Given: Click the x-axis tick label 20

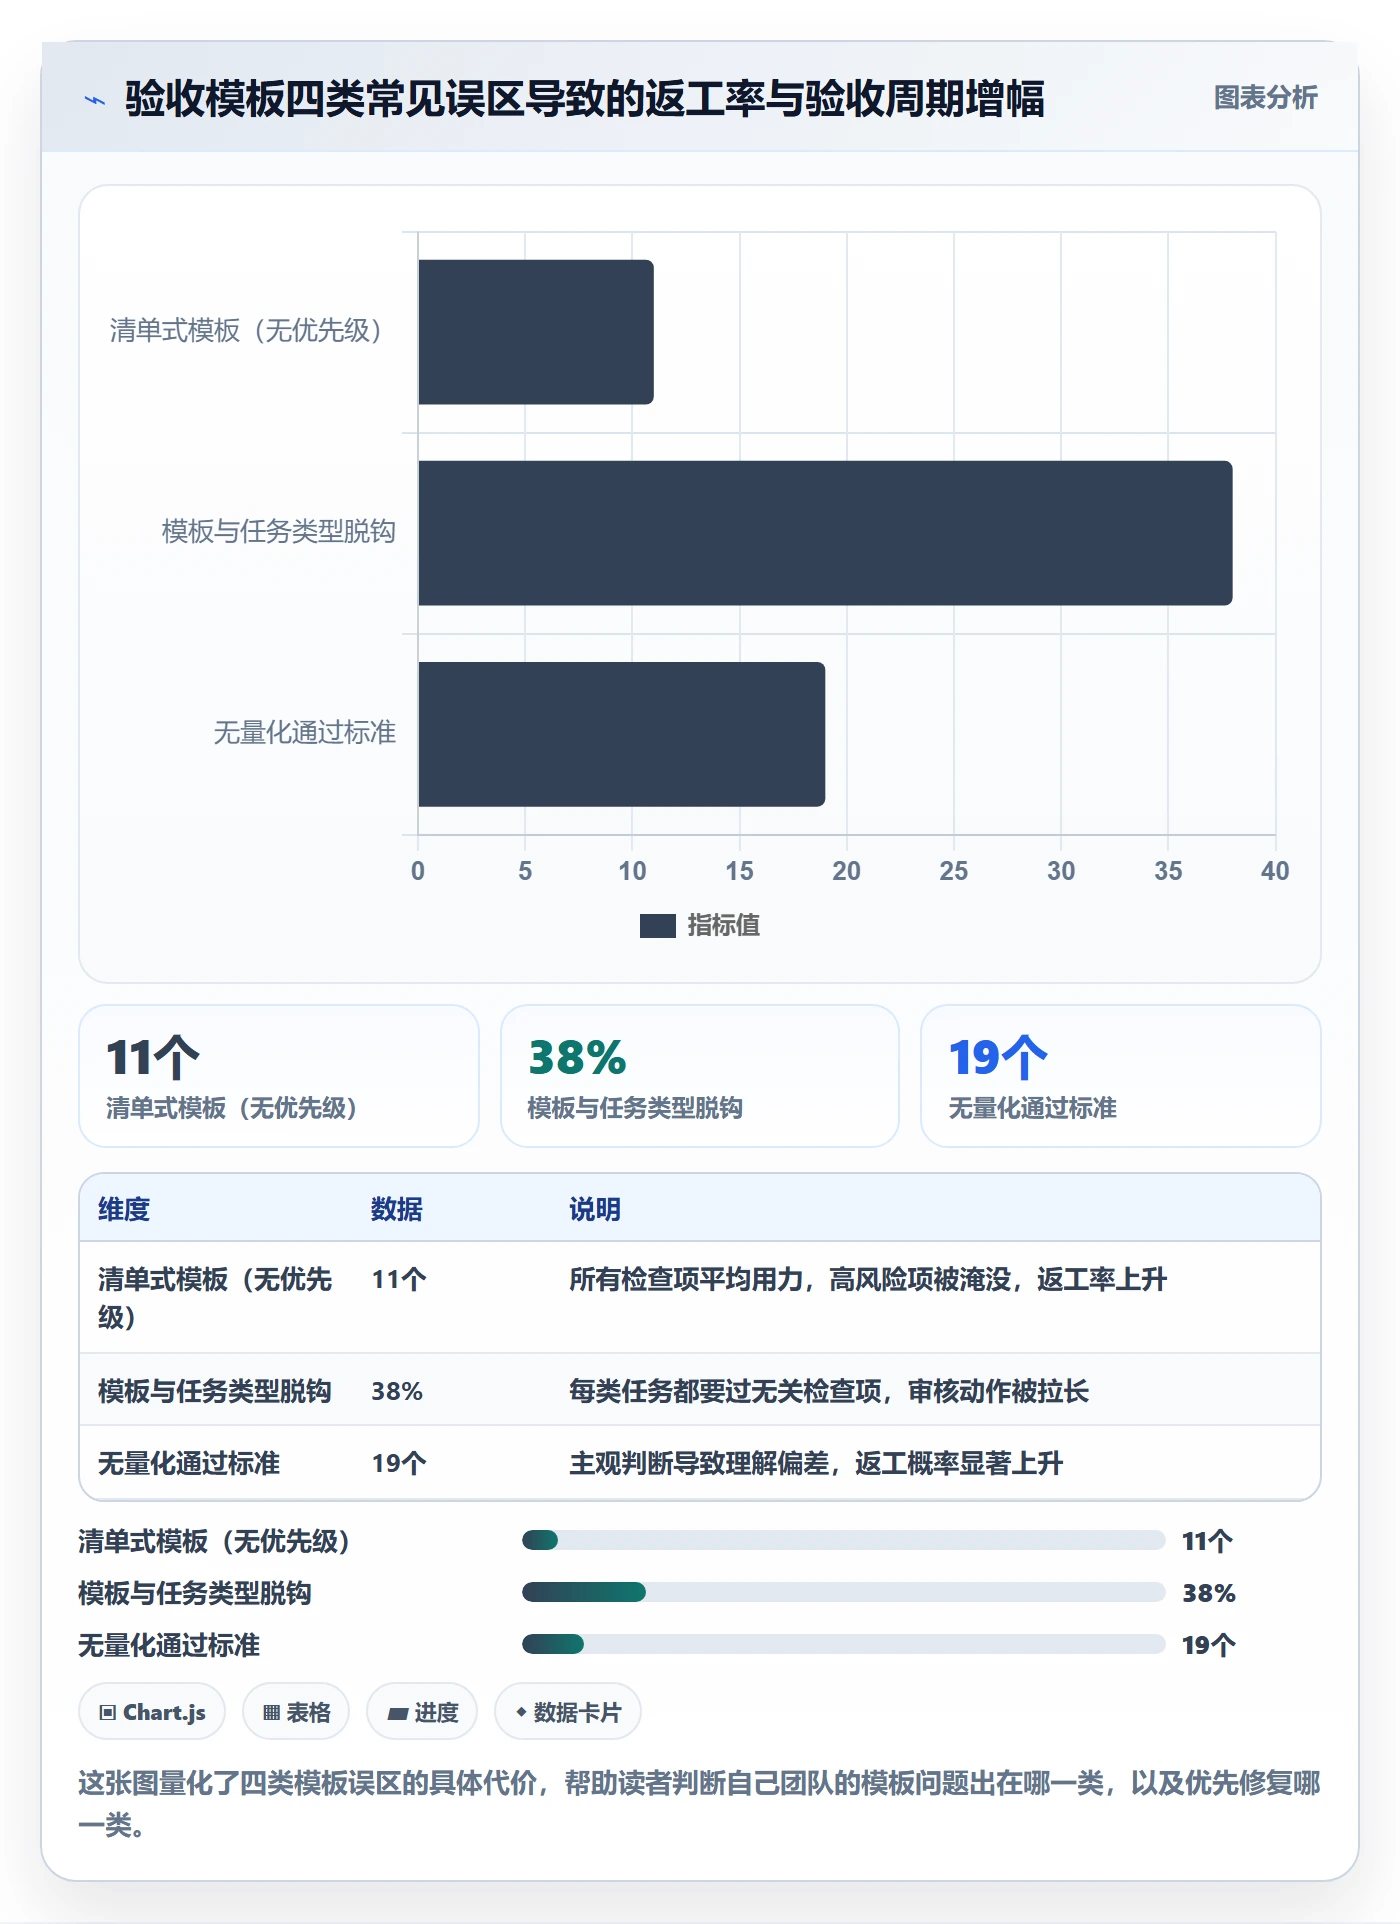Looking at the screenshot, I should 846,871.
